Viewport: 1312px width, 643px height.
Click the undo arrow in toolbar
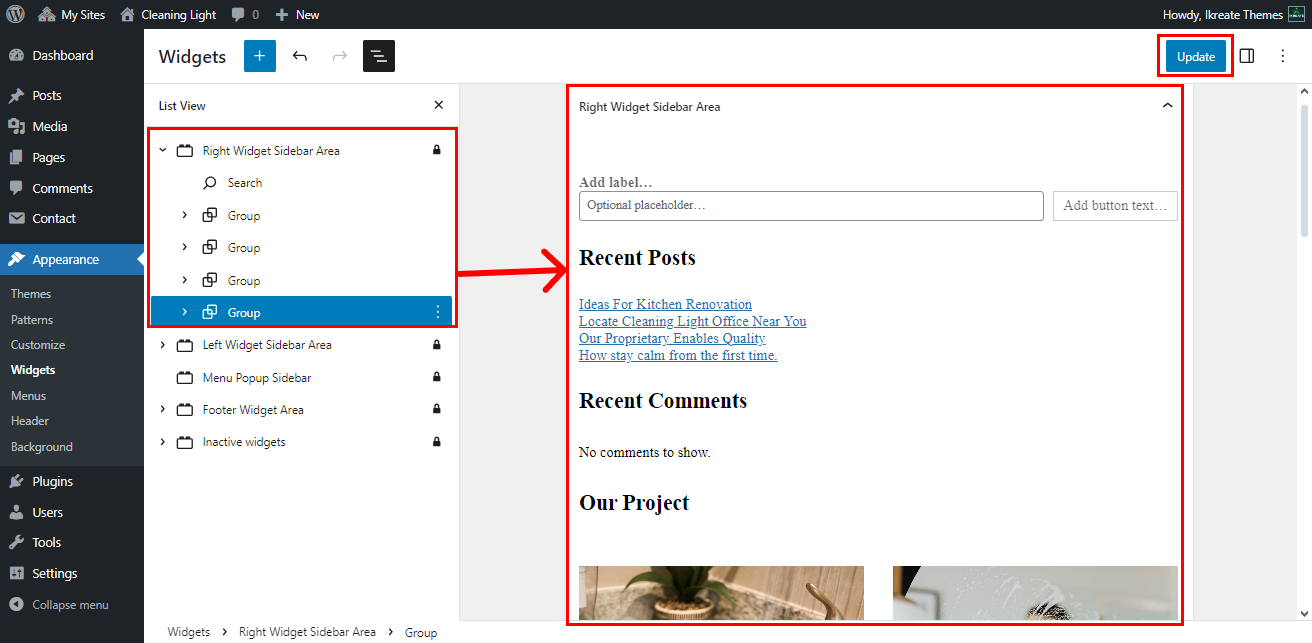pos(300,56)
